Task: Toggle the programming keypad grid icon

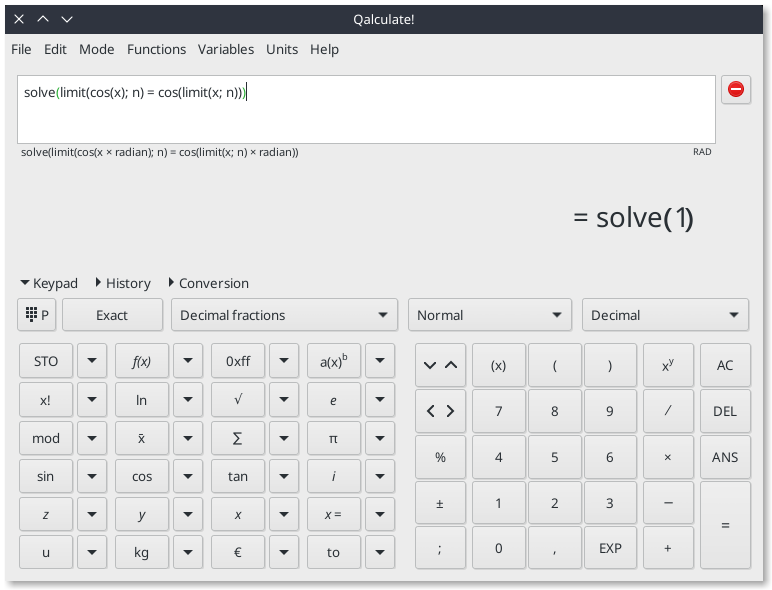Action: pyautogui.click(x=36, y=315)
